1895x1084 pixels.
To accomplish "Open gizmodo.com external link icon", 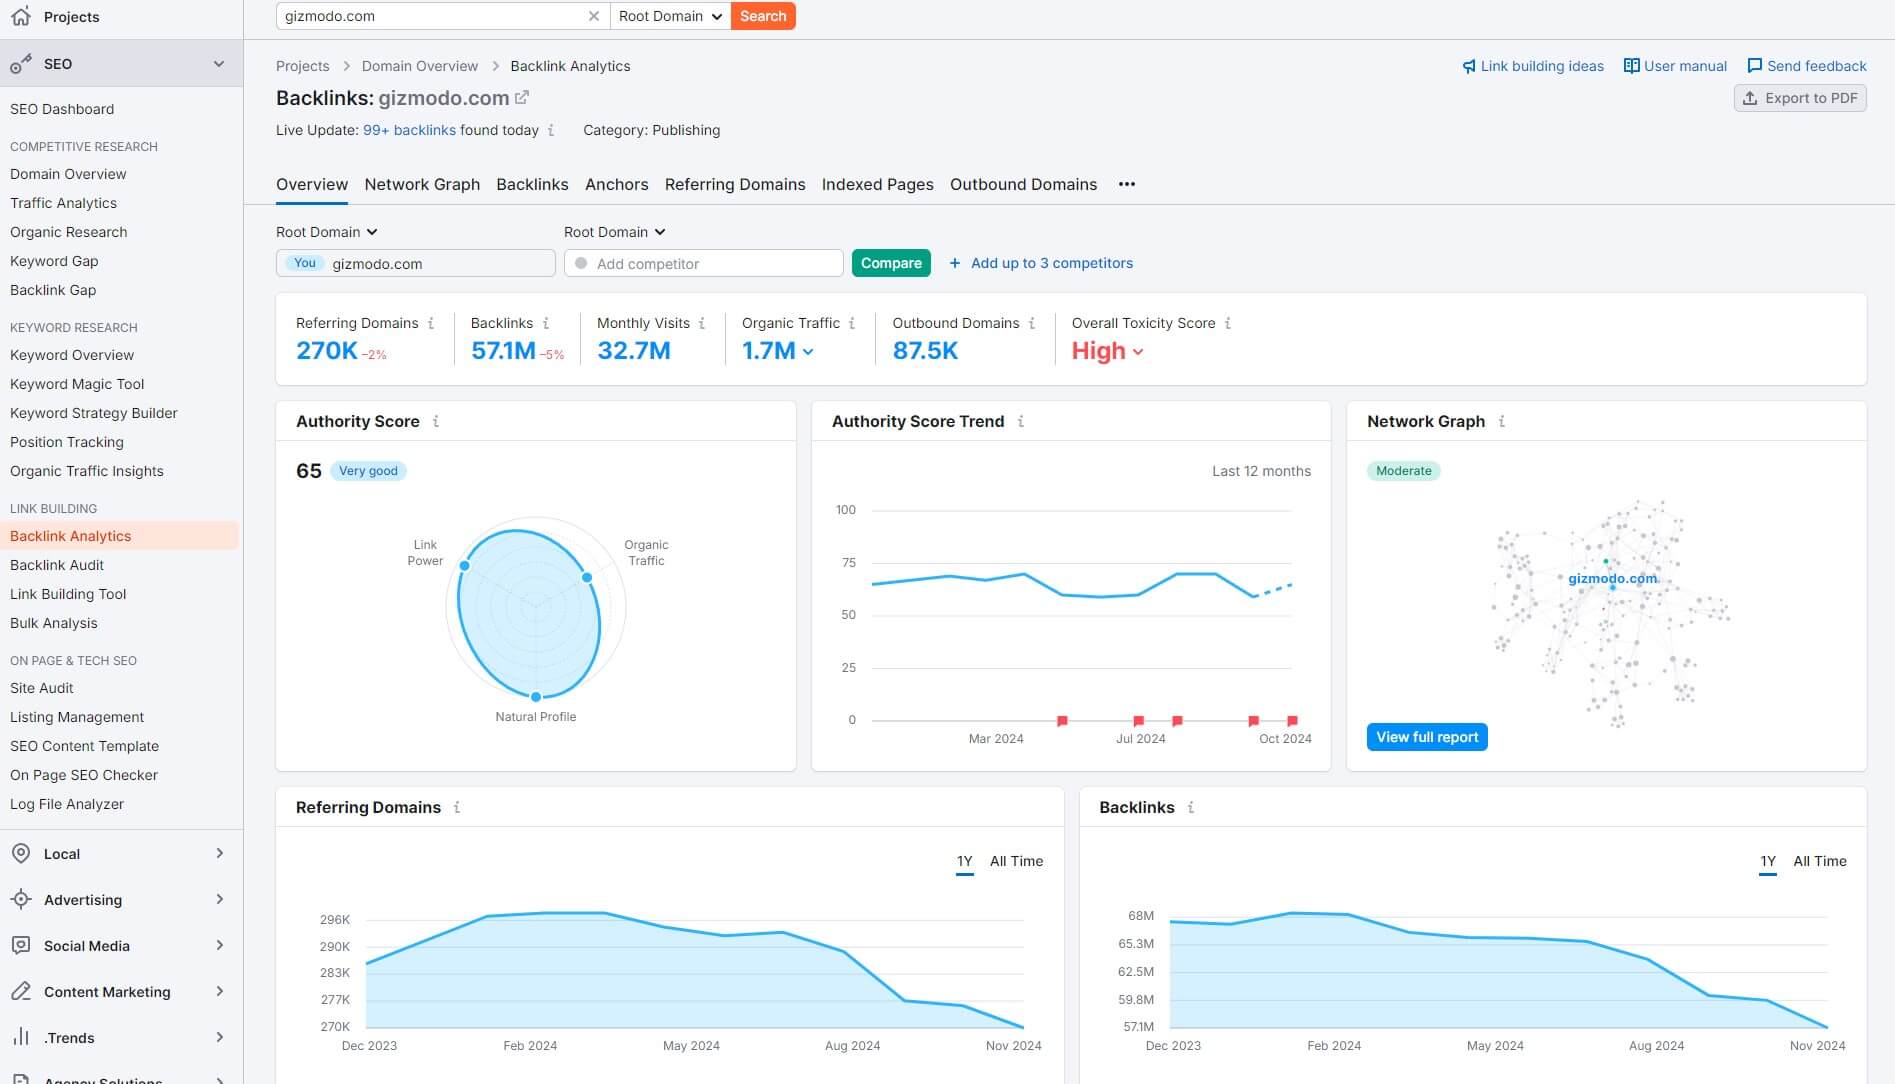I will pyautogui.click(x=522, y=98).
